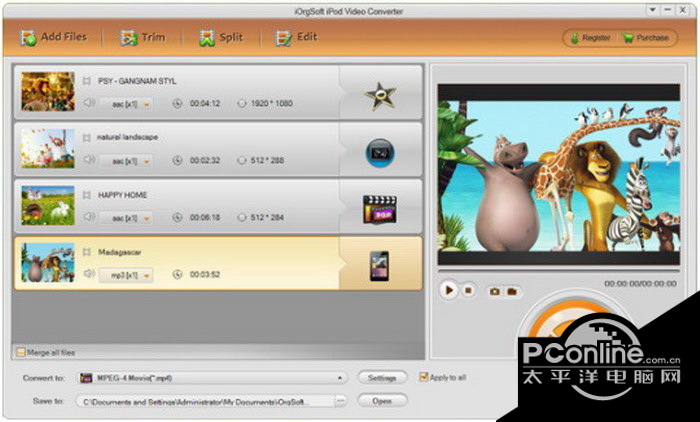Open the Split tool
This screenshot has width=700, height=422.
pos(221,38)
